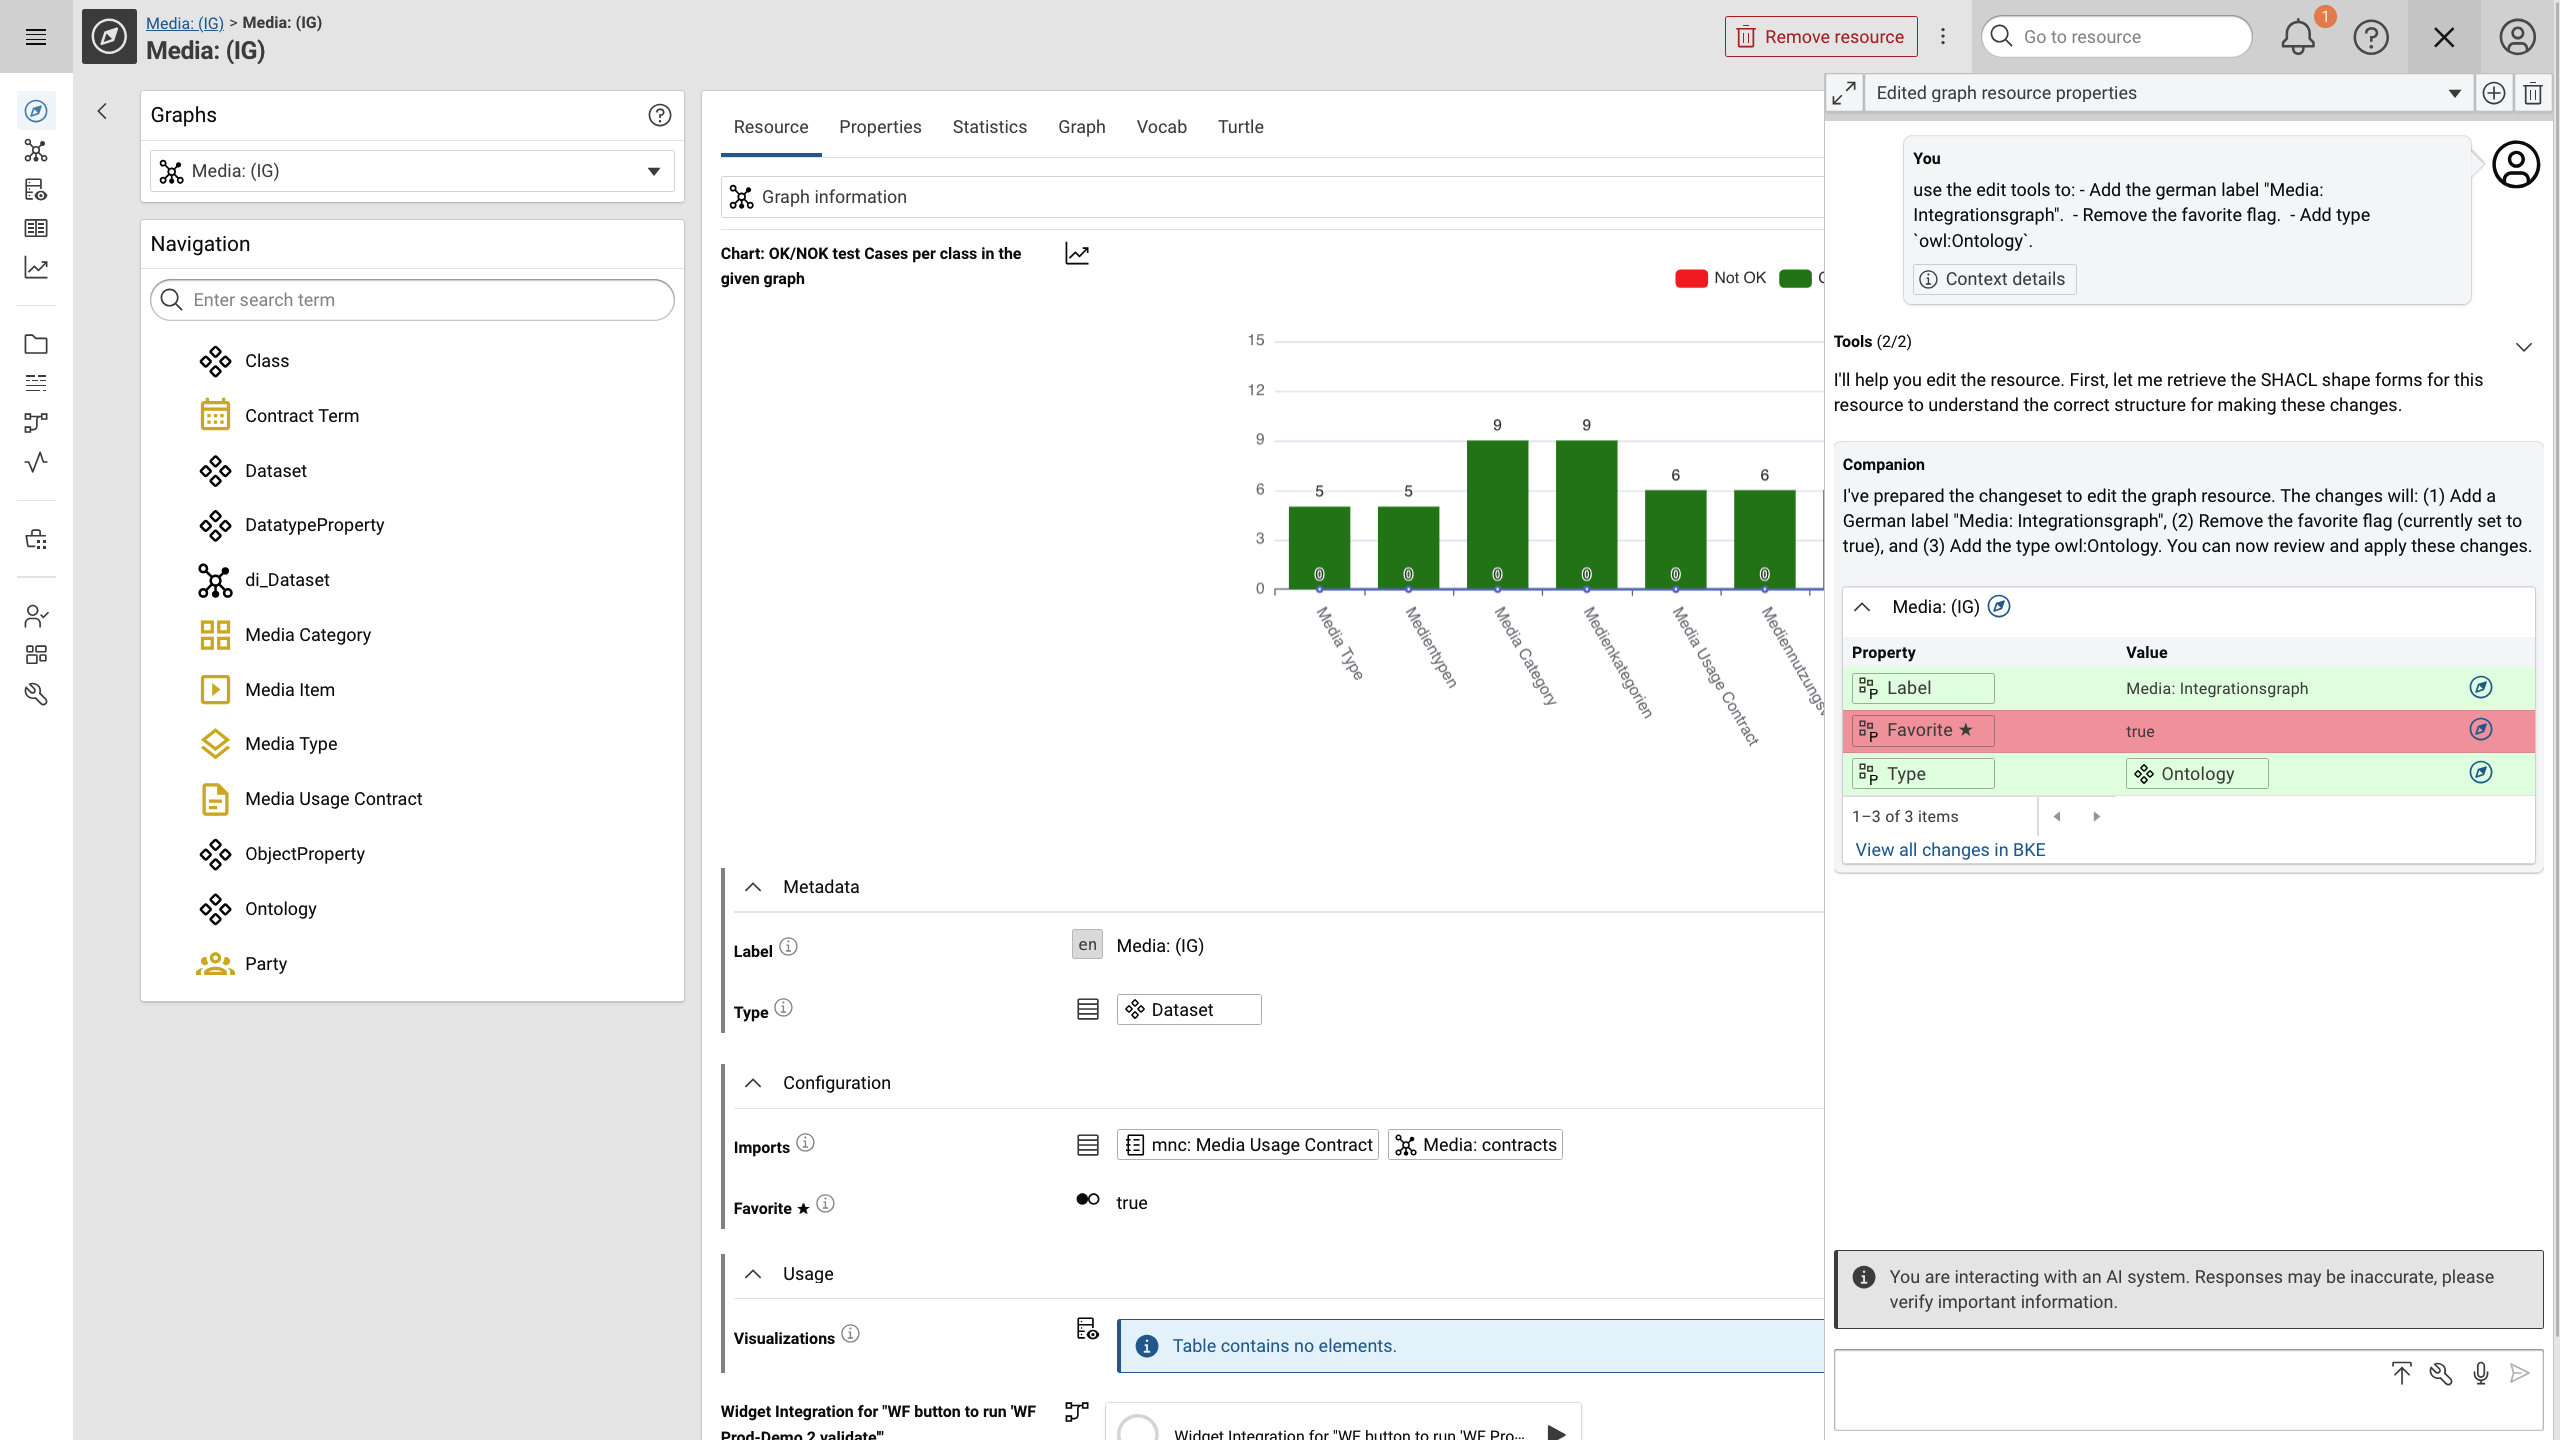
Task: Open Graphs panel help icon
Action: (x=659, y=115)
